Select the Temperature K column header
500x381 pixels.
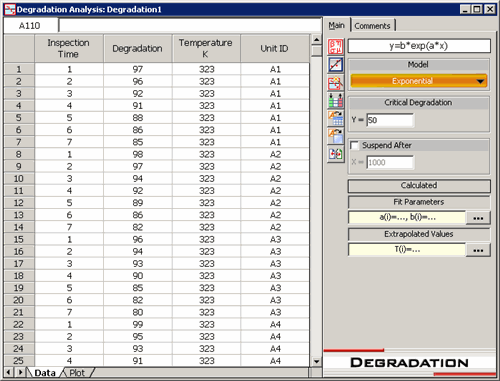206,49
